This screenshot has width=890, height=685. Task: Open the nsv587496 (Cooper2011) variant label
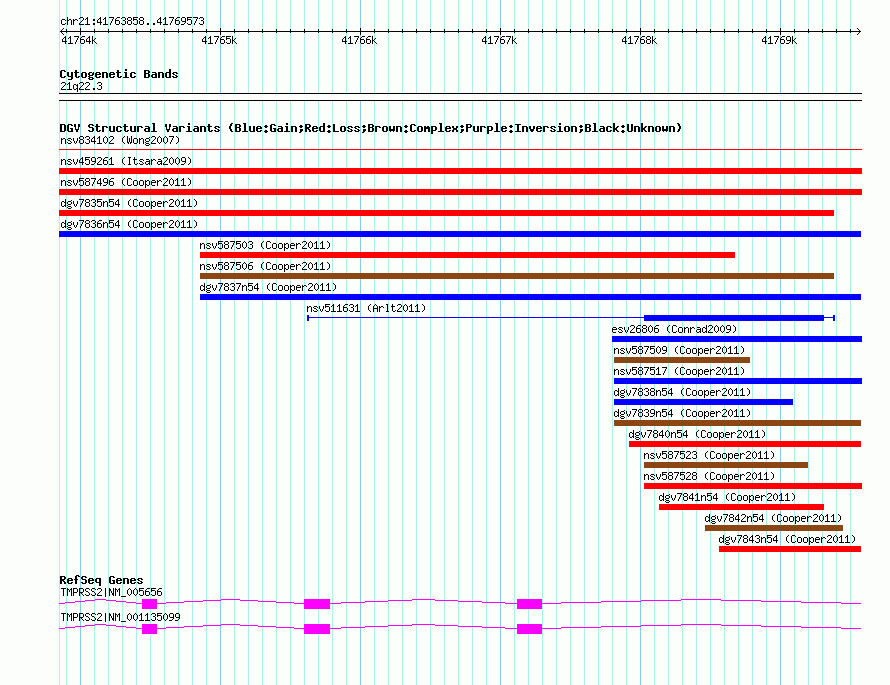coord(126,182)
